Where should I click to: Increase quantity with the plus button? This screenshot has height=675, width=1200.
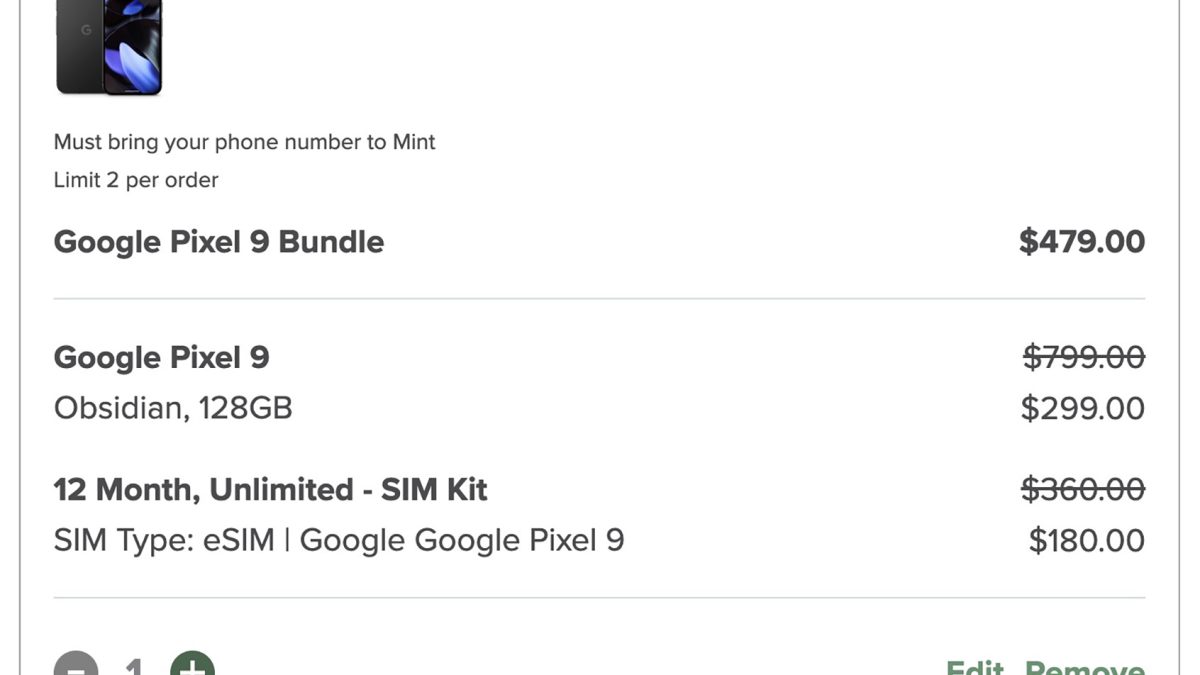click(192, 666)
